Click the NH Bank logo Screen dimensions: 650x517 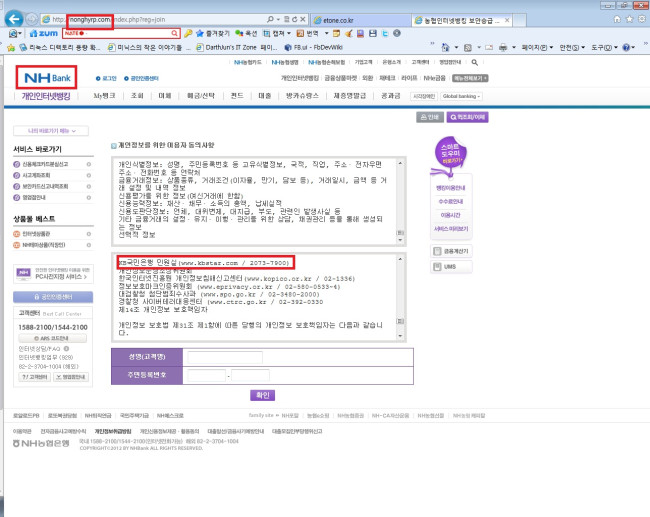click(46, 75)
